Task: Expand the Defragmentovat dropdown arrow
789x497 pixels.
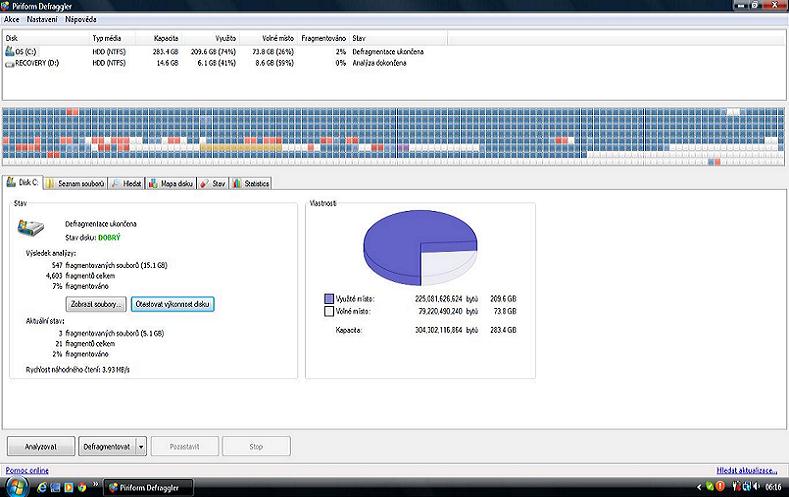Action: (x=141, y=446)
